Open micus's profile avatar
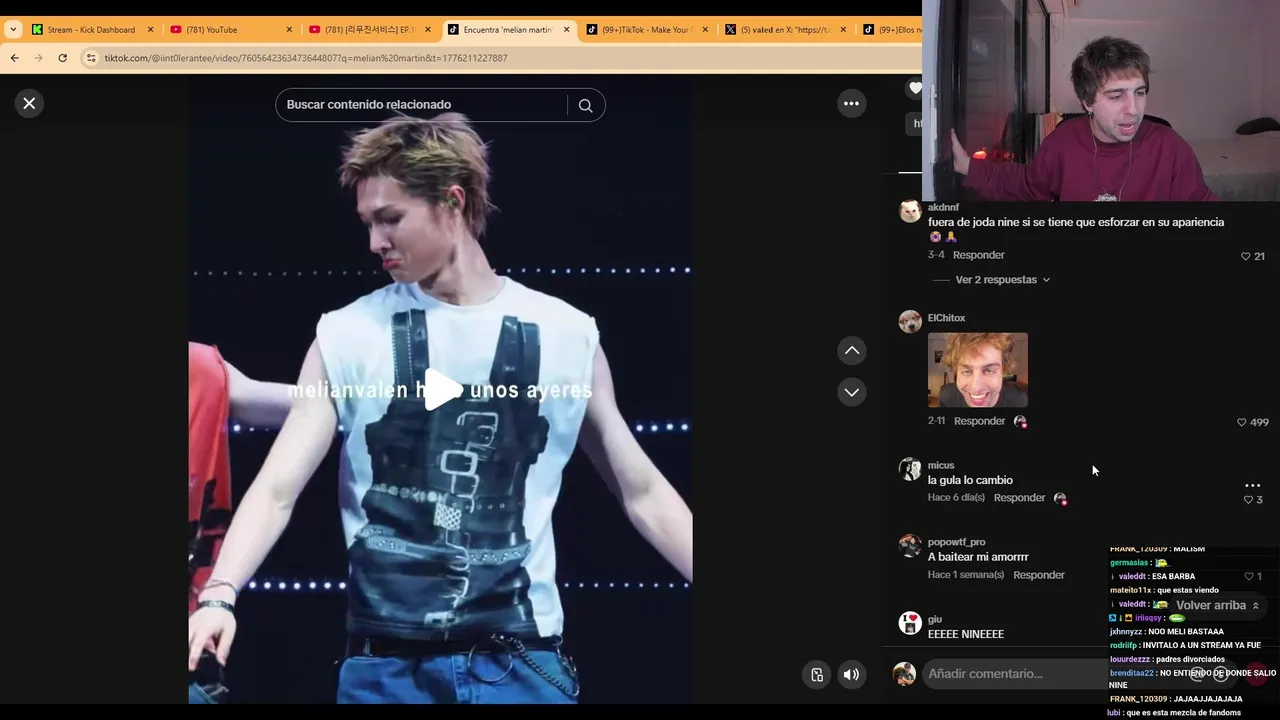Screen dimensions: 1280x720 [x=910, y=469]
